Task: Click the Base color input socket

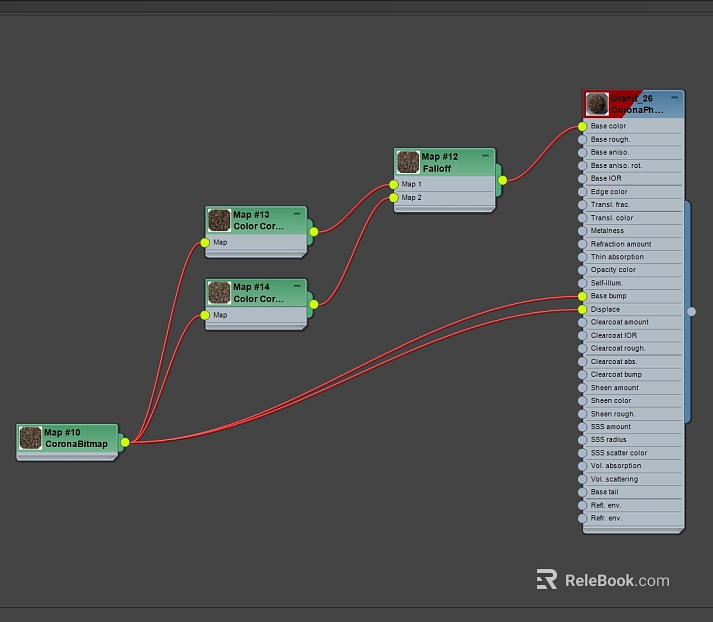Action: 582,126
